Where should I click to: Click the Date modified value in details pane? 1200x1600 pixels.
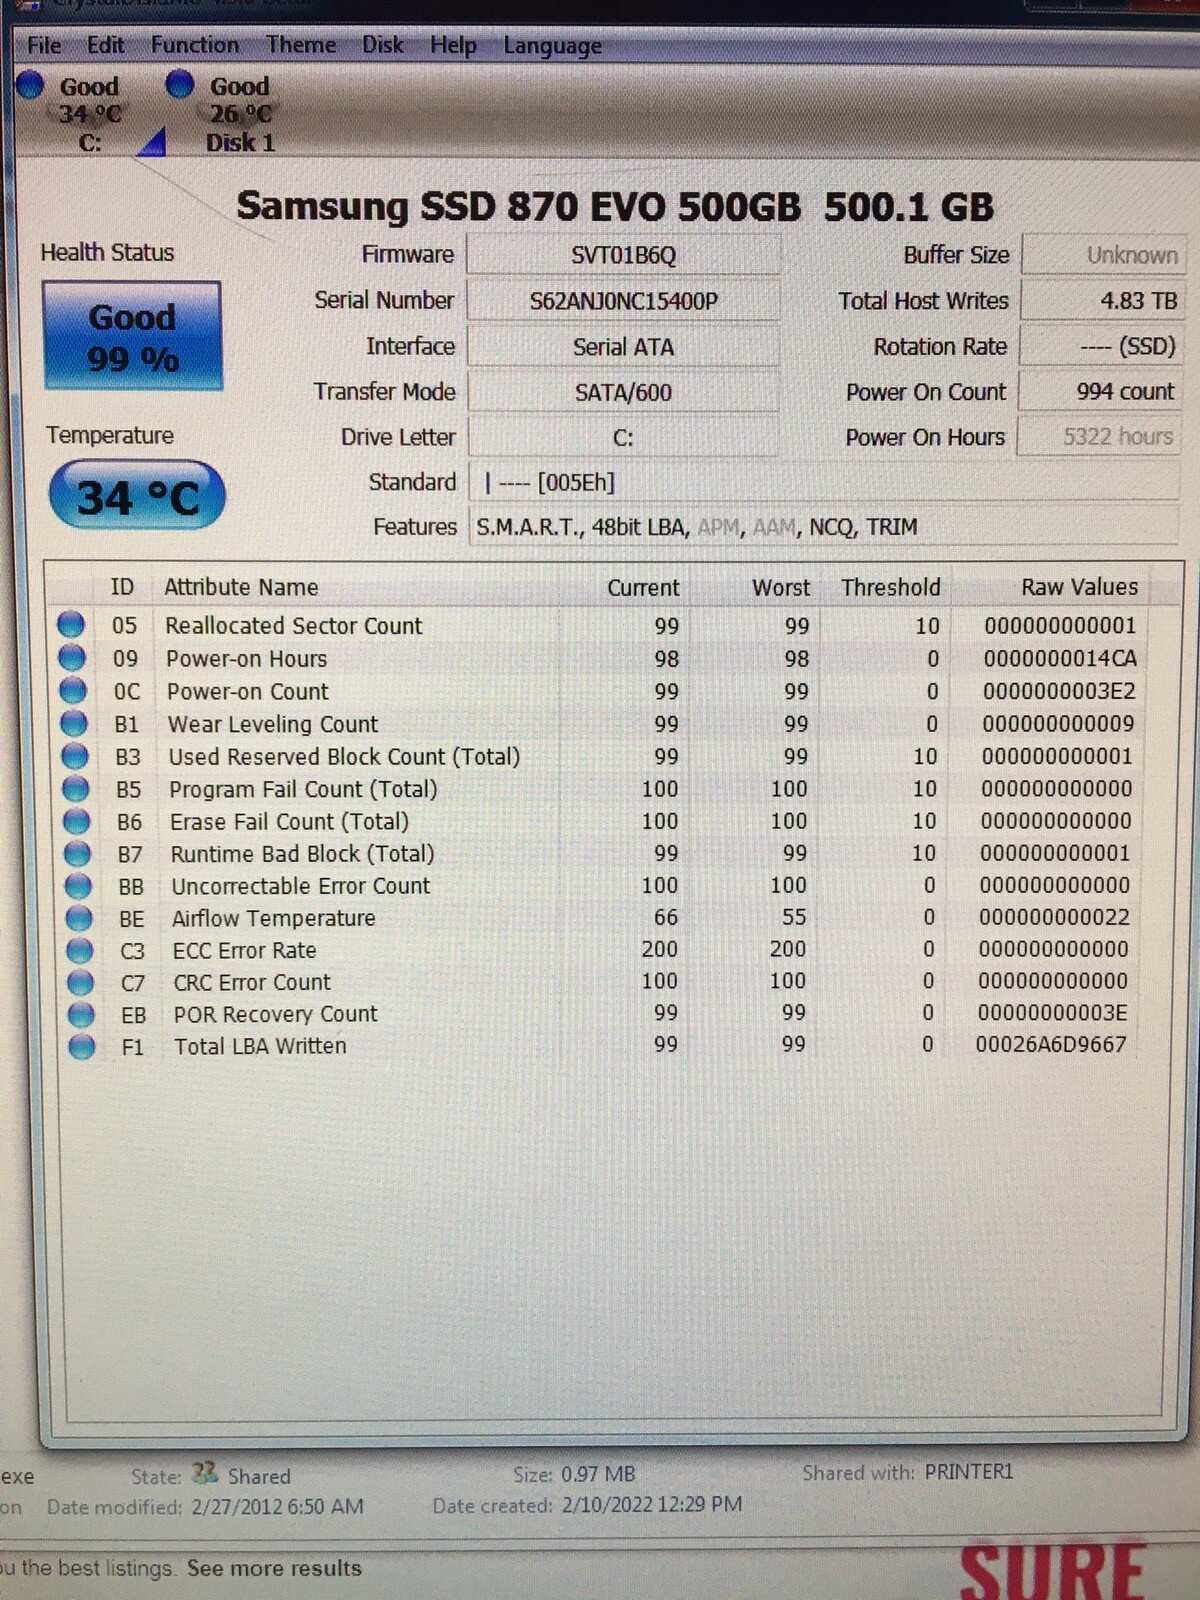pyautogui.click(x=277, y=1506)
